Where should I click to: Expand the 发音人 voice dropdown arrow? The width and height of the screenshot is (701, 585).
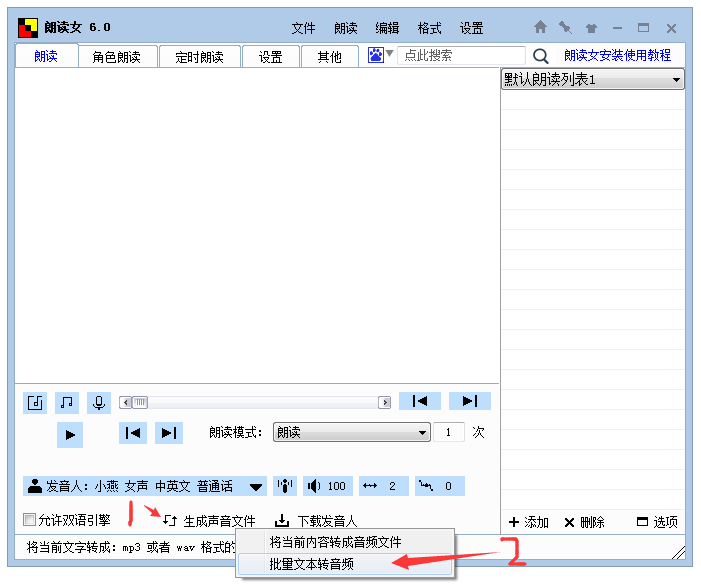coord(256,487)
